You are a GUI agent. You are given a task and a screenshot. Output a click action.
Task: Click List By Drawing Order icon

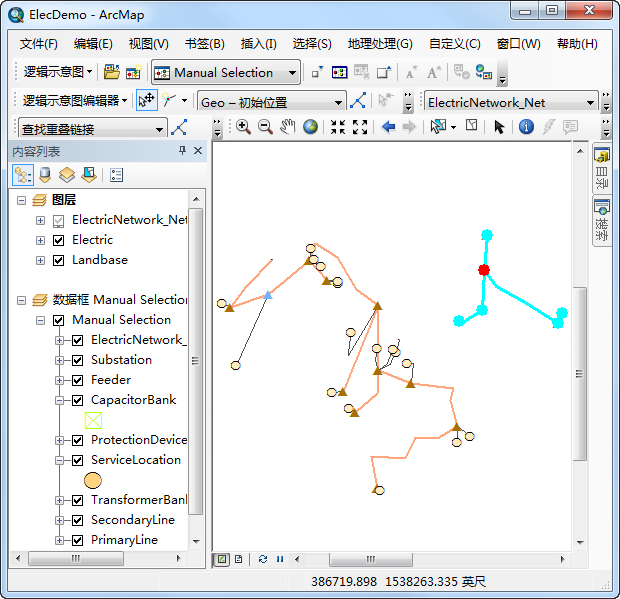(x=24, y=175)
